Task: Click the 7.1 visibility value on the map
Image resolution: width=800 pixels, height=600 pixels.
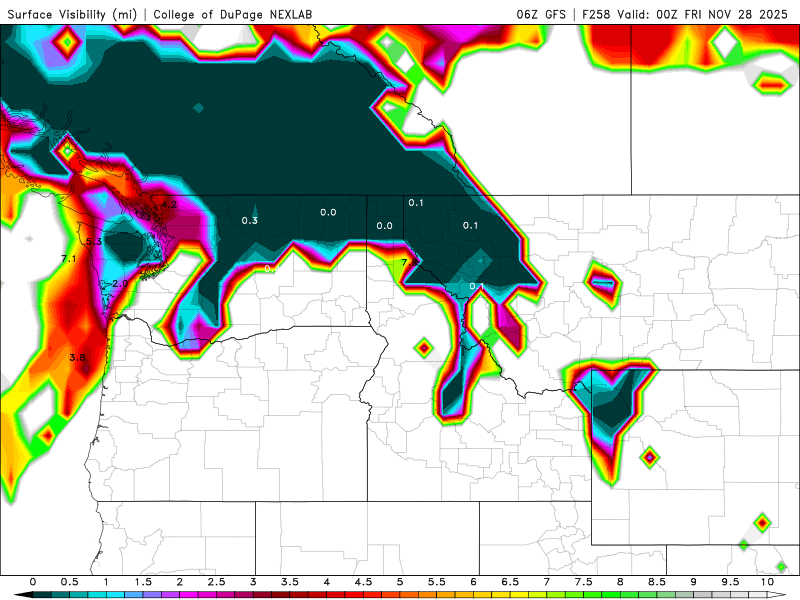Action: [69, 259]
